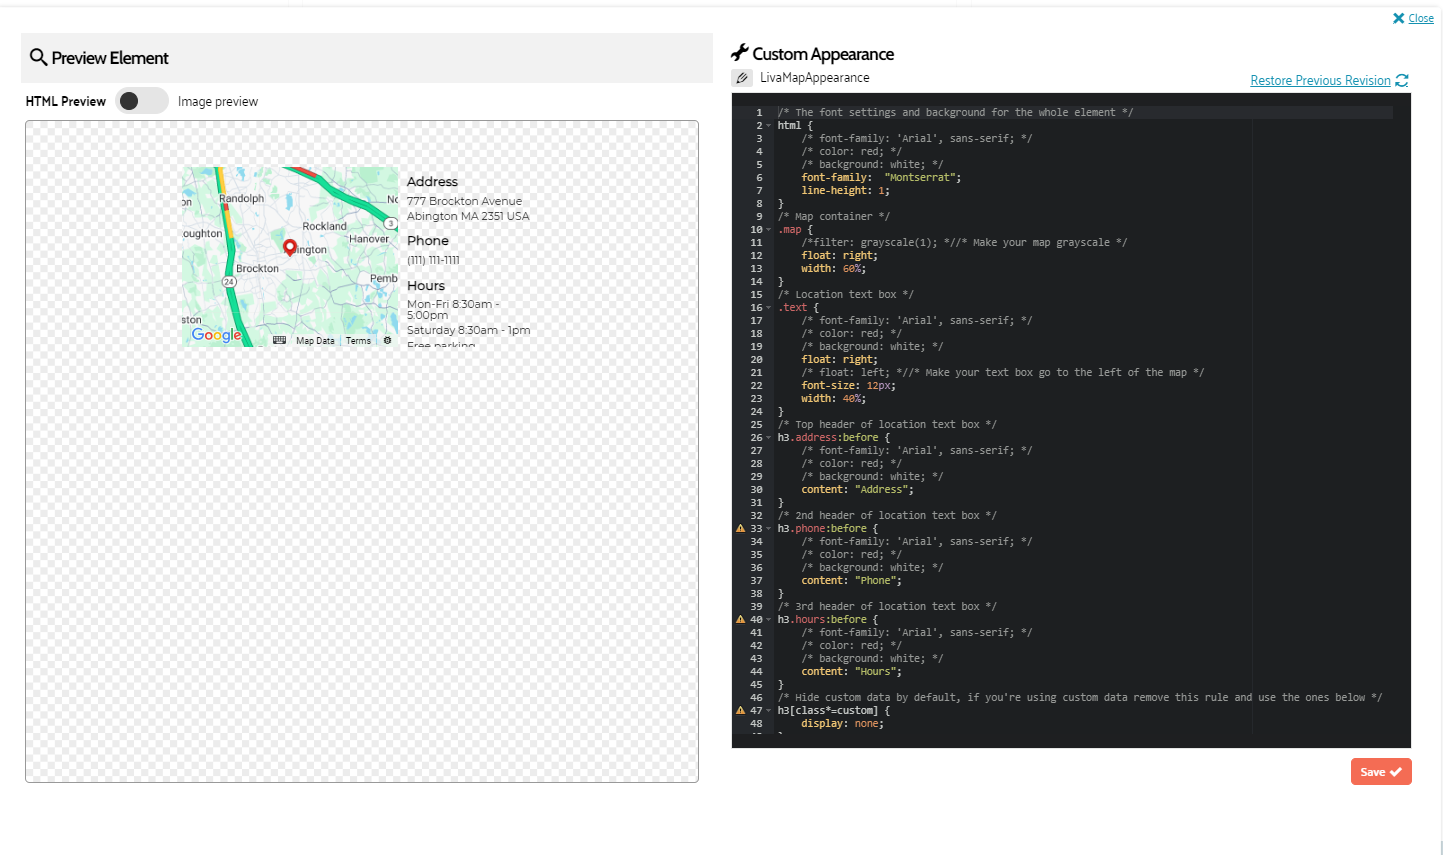Screen dimensions: 1443x855
Task: Click the refresh icon next to Restore Previous Revision
Action: tap(1401, 81)
